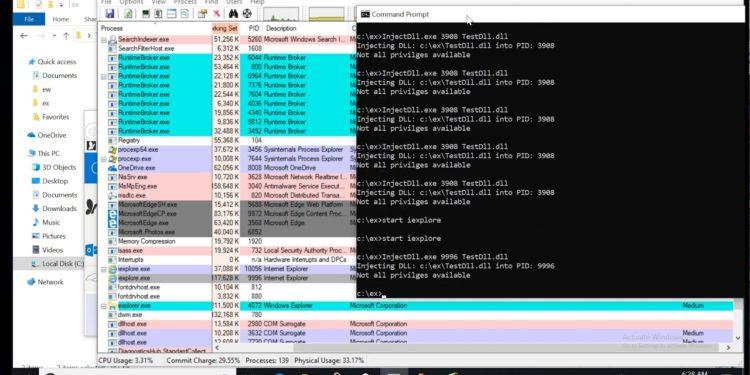750x375 pixels.
Task: Click the Desktop icon under This PC
Action: click(36, 181)
